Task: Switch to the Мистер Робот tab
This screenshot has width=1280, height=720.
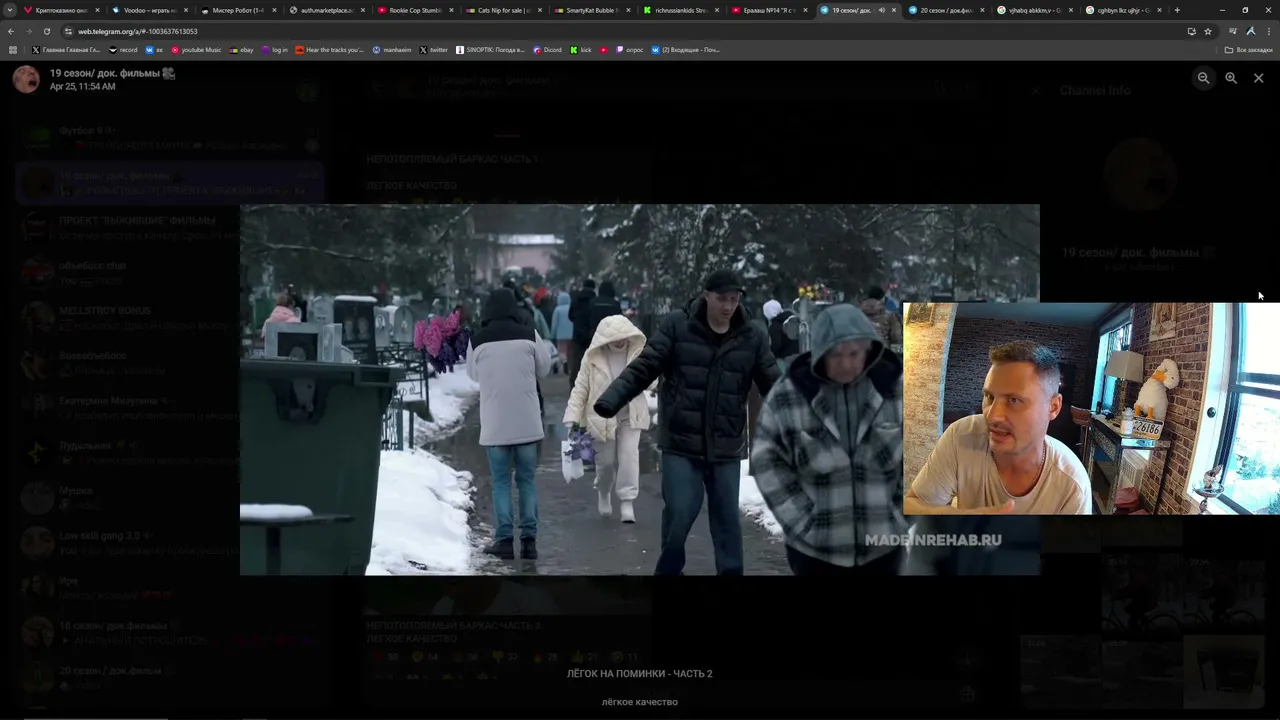Action: (x=238, y=10)
